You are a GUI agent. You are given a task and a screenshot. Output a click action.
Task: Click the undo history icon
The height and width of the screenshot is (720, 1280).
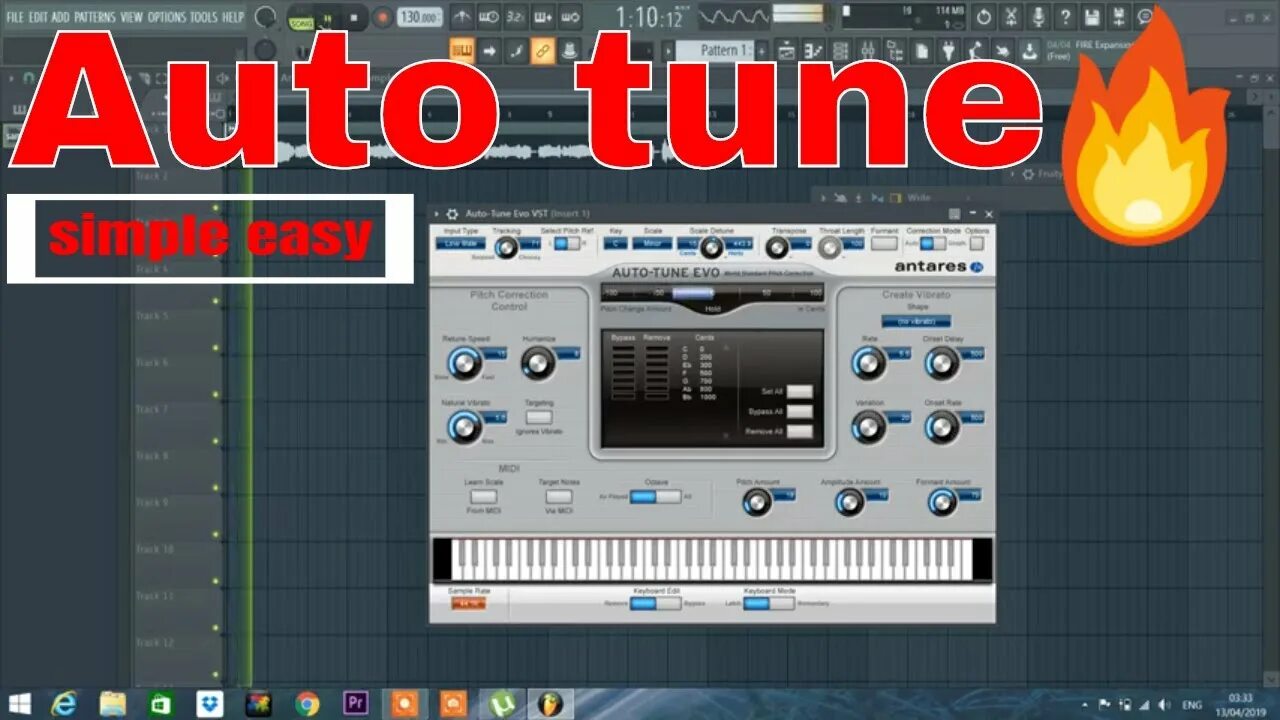[984, 17]
